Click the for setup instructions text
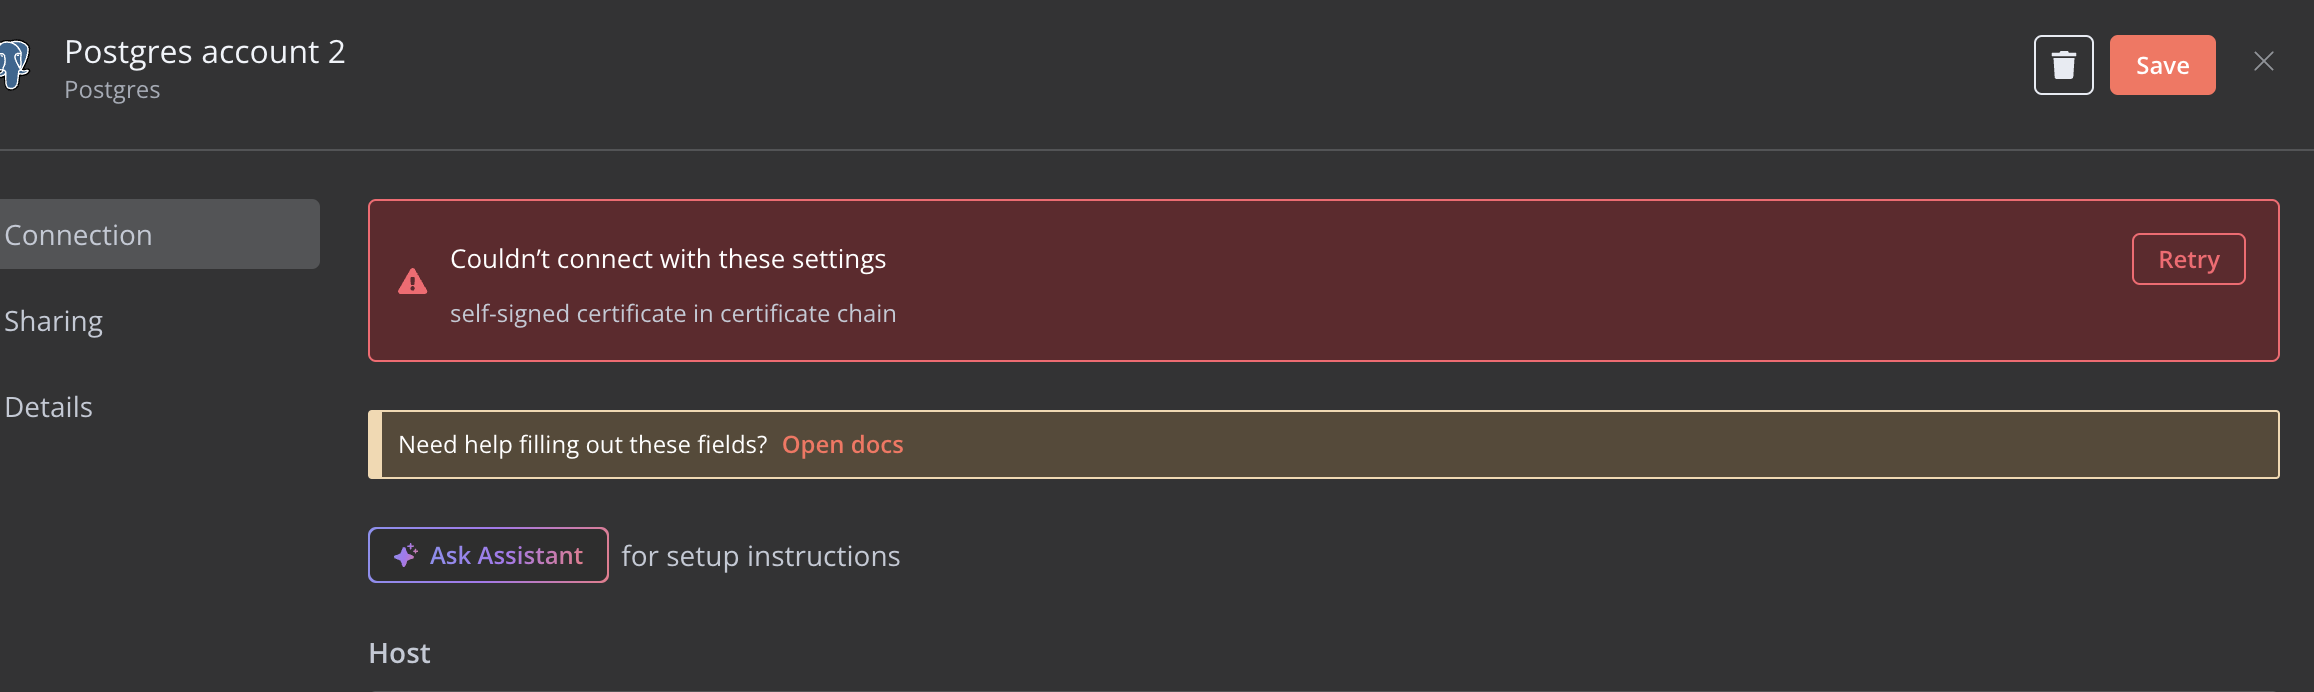The width and height of the screenshot is (2314, 692). click(760, 556)
